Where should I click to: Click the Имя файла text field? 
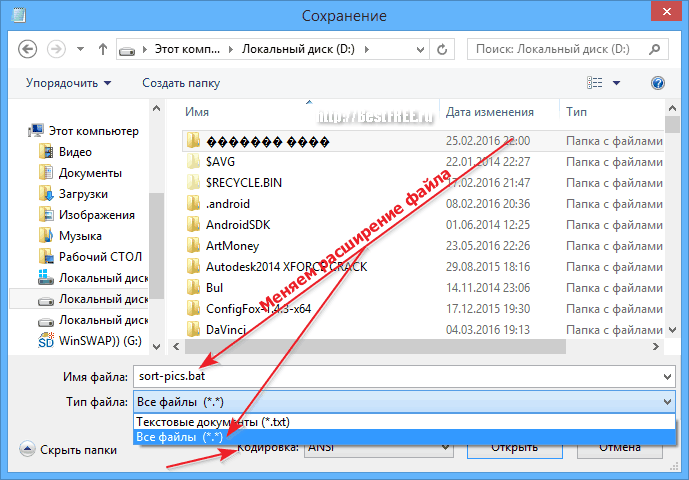(x=400, y=376)
